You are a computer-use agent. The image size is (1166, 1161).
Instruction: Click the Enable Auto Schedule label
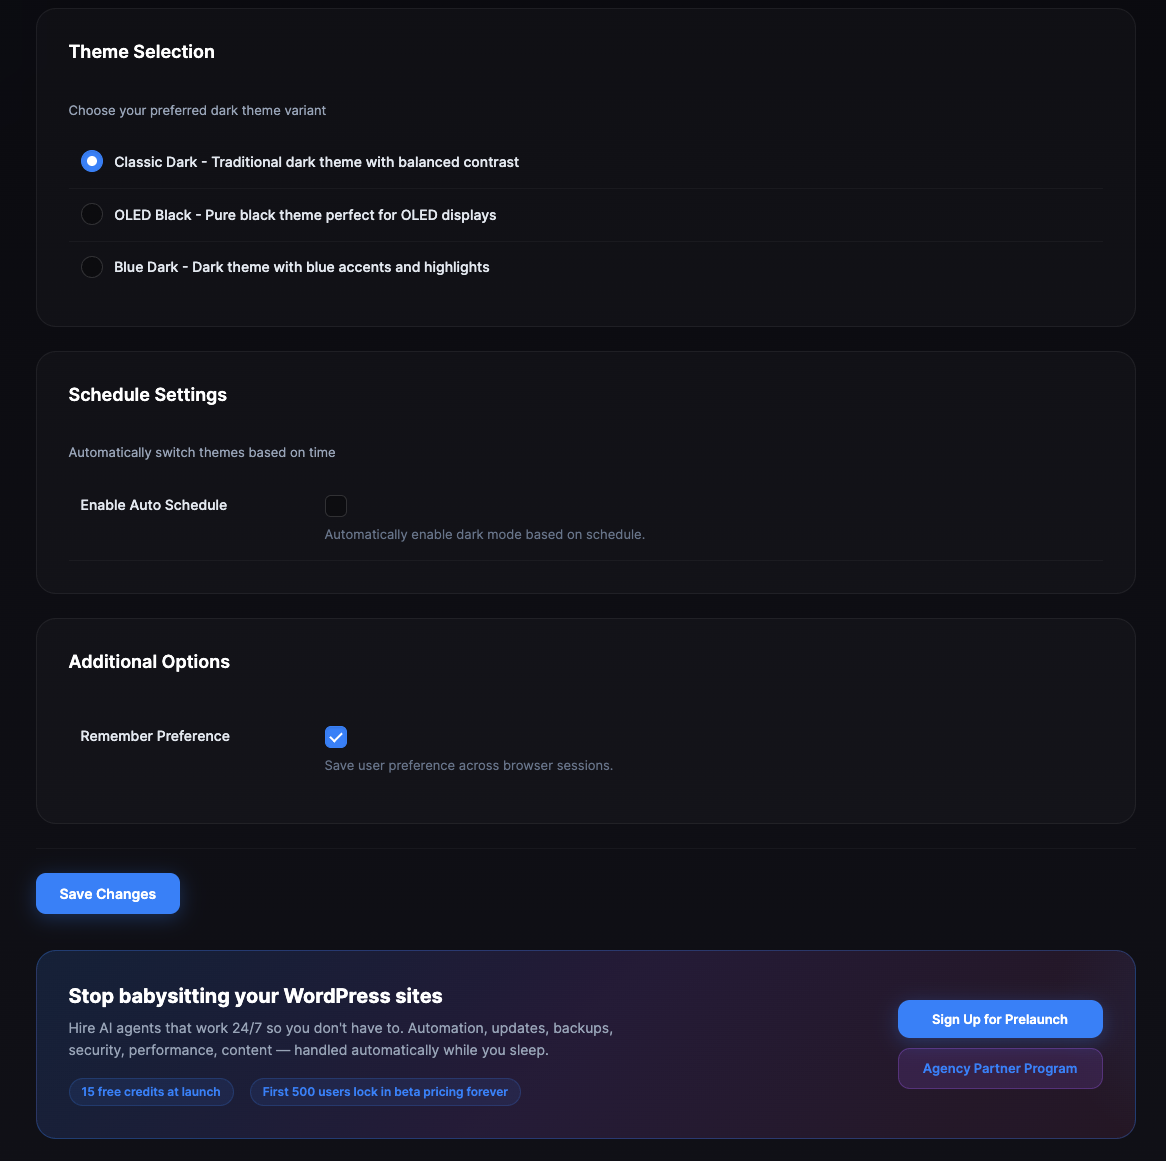(x=154, y=505)
